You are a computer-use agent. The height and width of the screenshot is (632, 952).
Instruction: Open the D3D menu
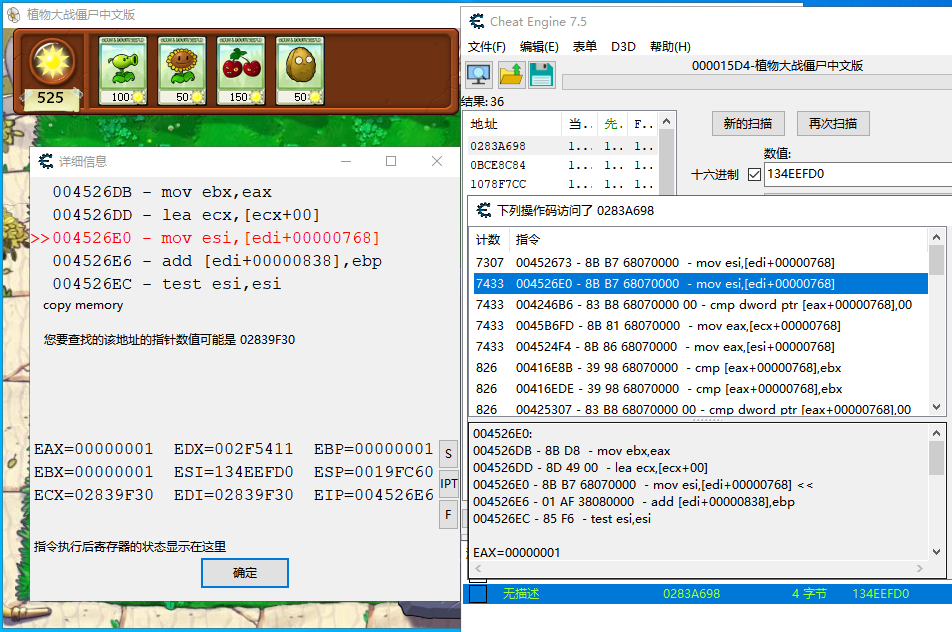click(x=623, y=47)
